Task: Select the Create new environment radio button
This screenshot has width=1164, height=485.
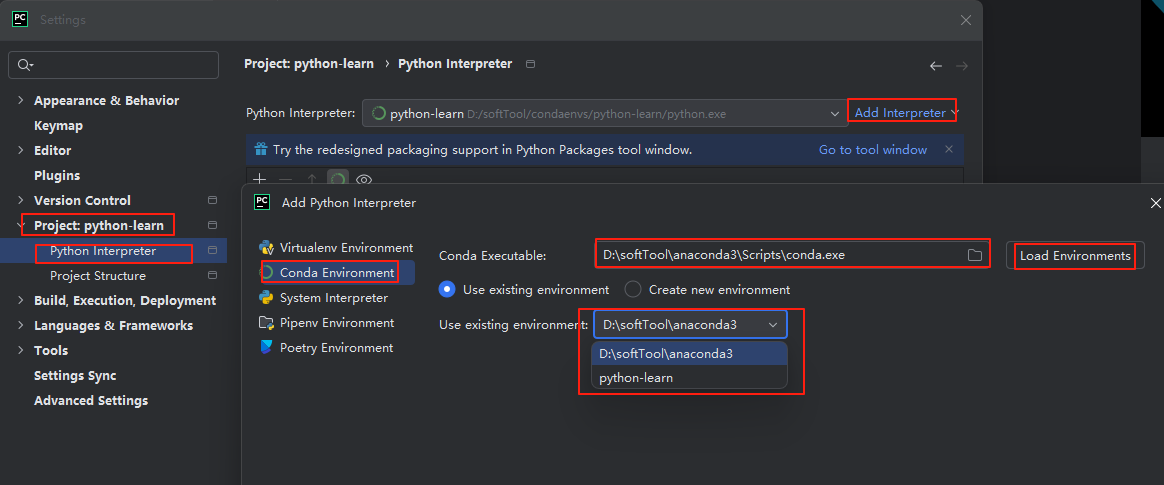Action: 632,290
